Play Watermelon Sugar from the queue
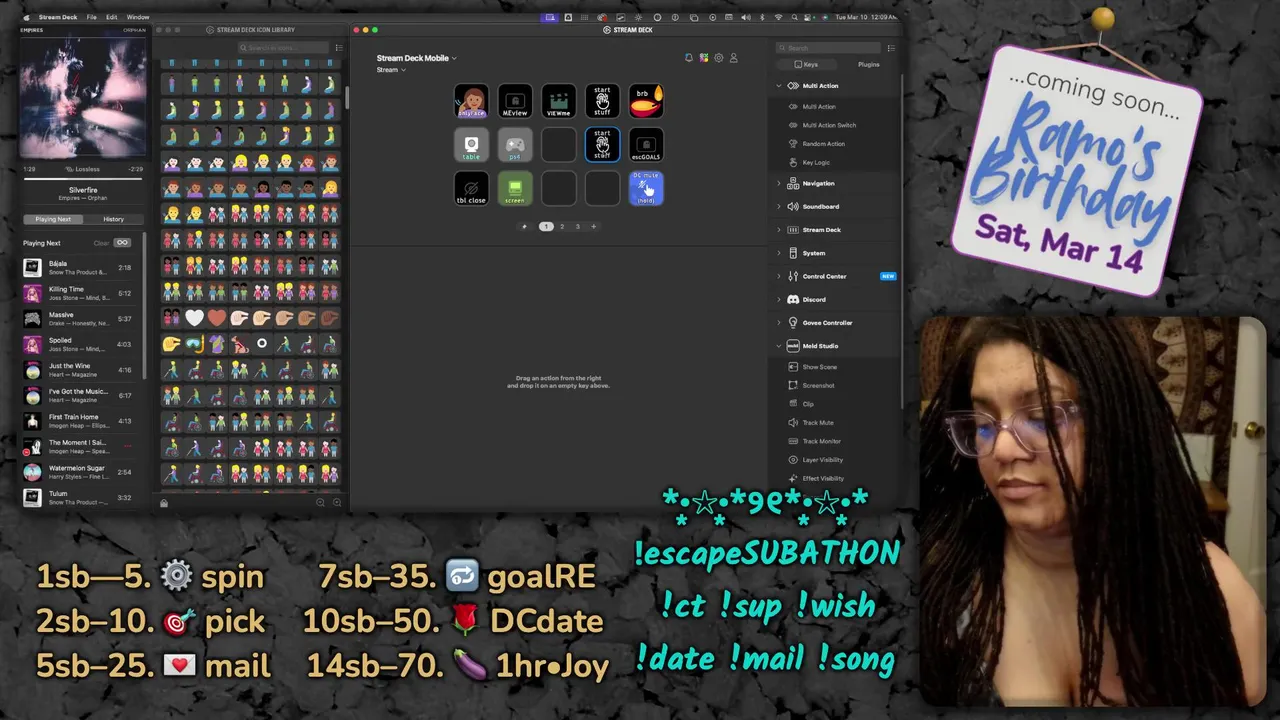The image size is (1280, 720). [79, 472]
